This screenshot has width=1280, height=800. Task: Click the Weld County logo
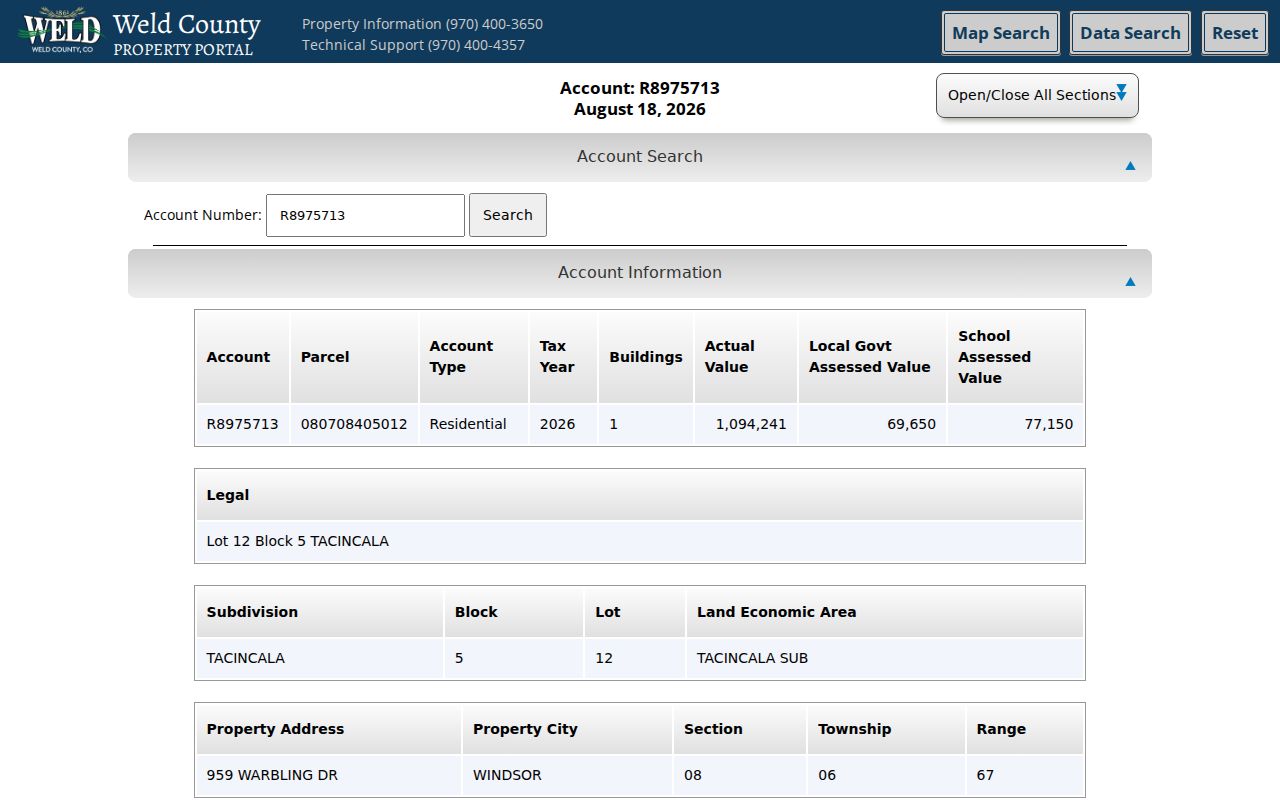coord(60,31)
